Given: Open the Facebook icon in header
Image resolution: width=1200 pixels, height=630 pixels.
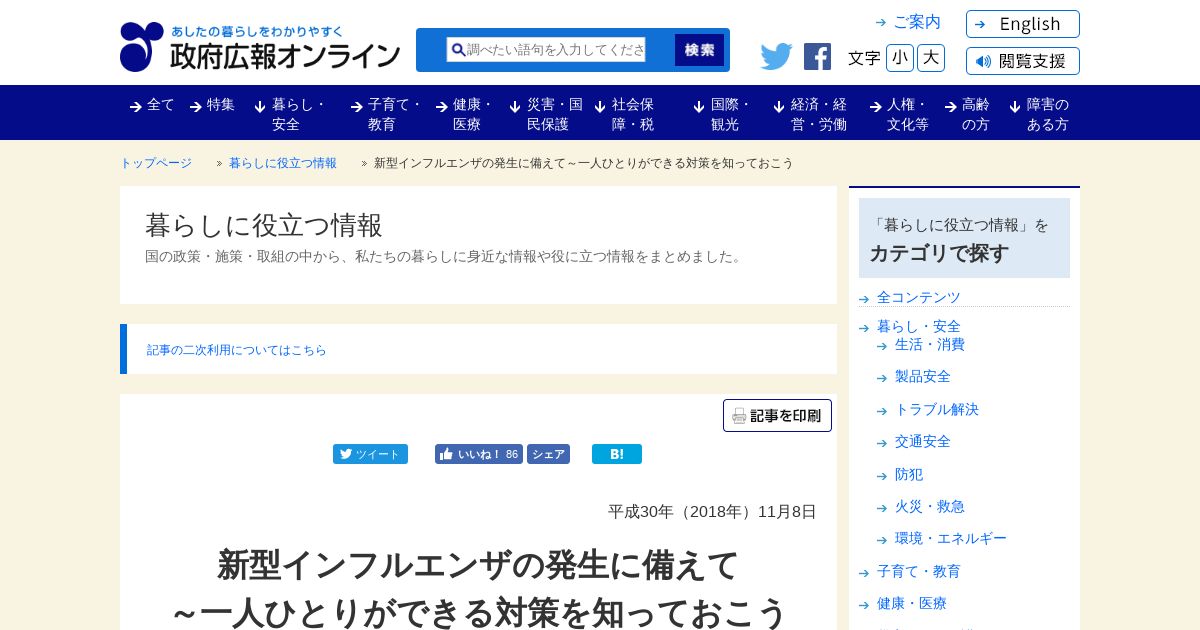Looking at the screenshot, I should 817,57.
